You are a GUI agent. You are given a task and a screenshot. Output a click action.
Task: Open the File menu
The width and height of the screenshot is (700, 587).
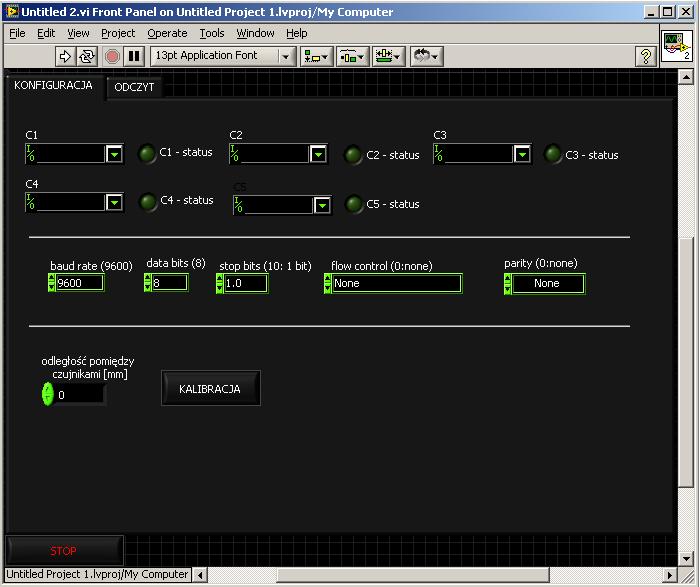pos(17,33)
